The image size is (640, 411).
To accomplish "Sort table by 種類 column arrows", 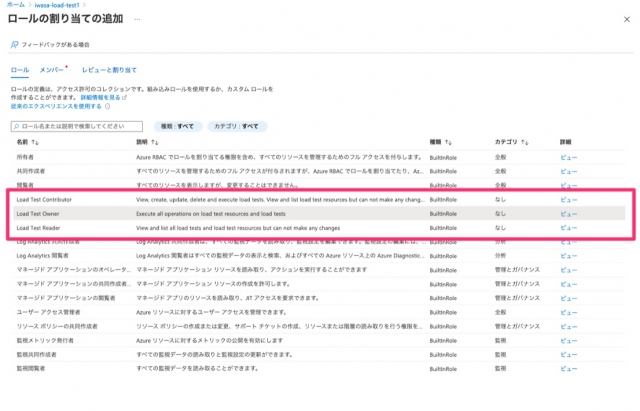I will pos(448,142).
